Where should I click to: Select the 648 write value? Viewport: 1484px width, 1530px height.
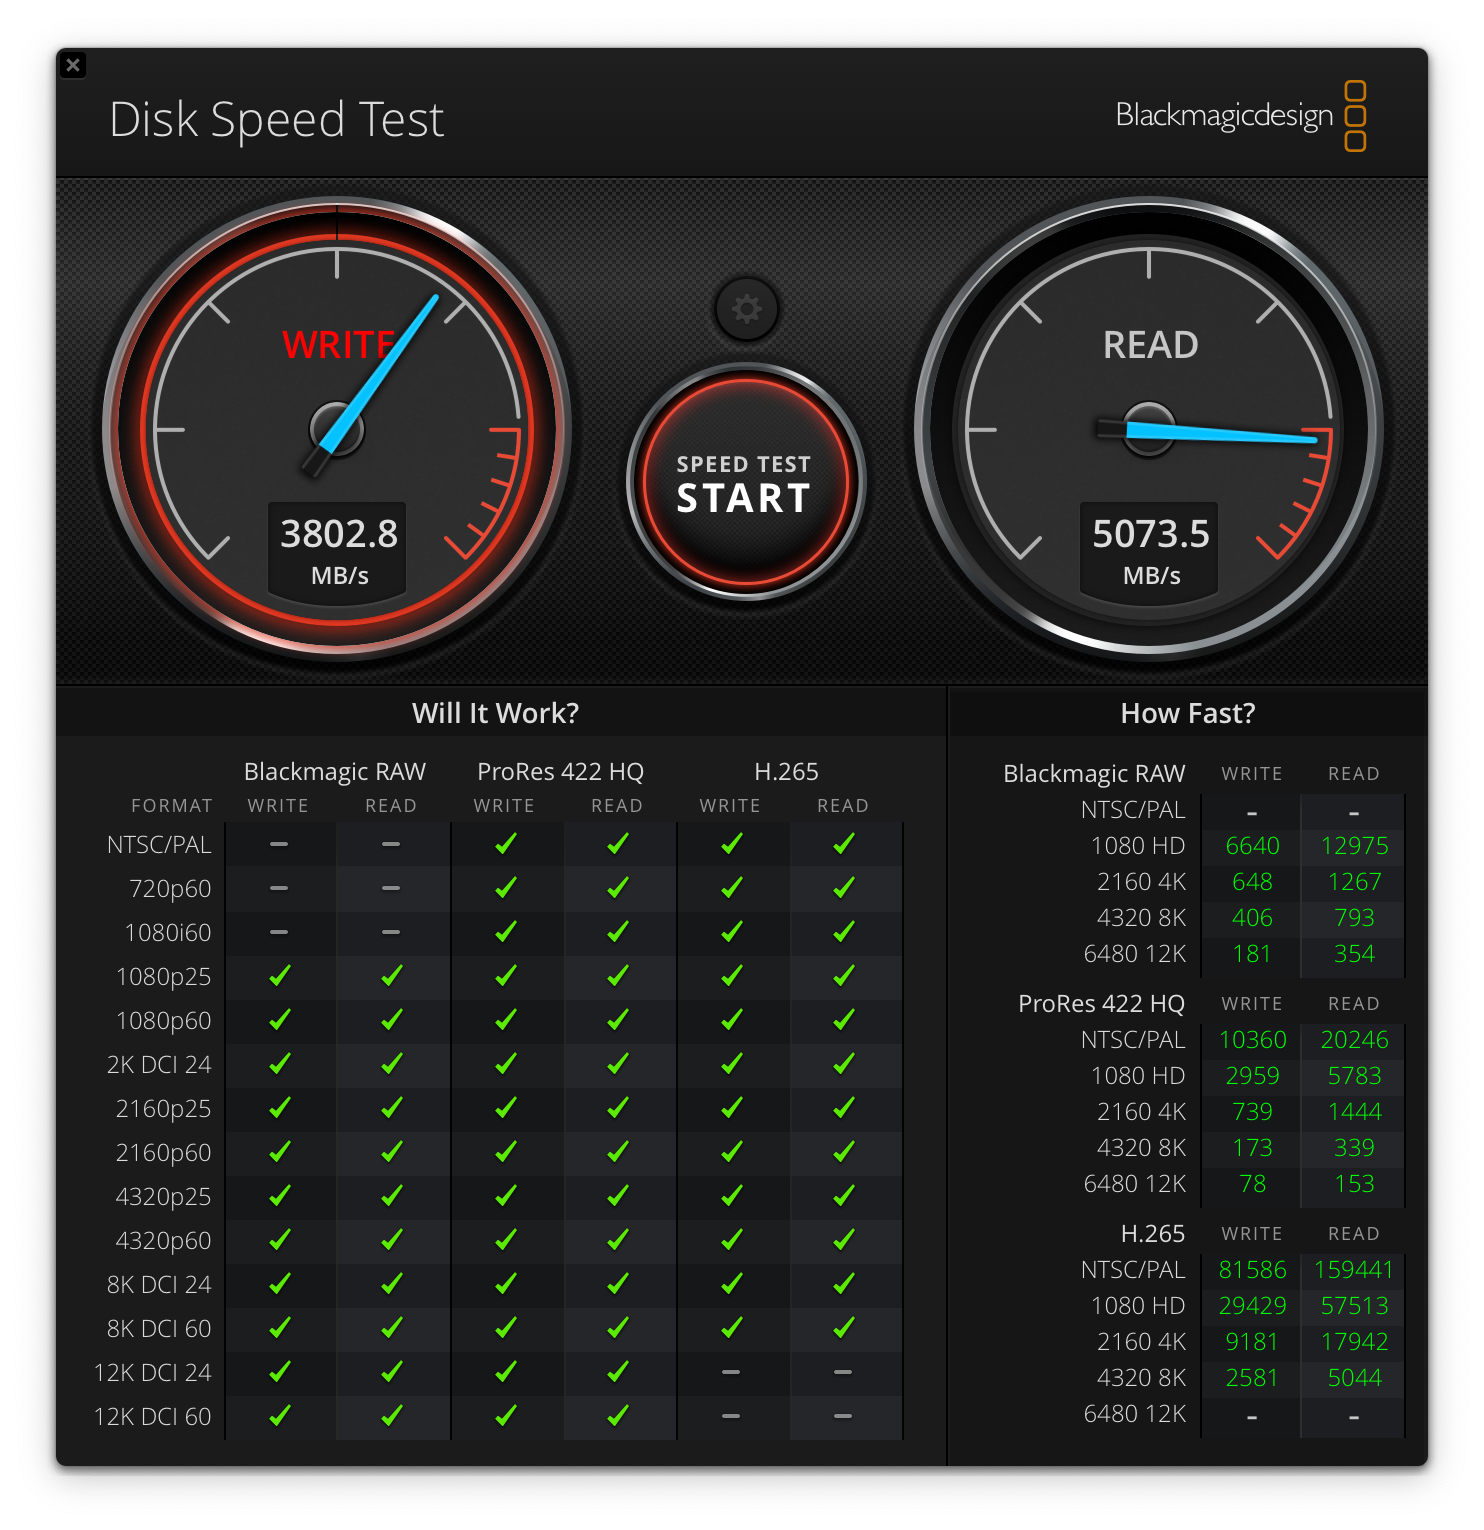(1252, 882)
